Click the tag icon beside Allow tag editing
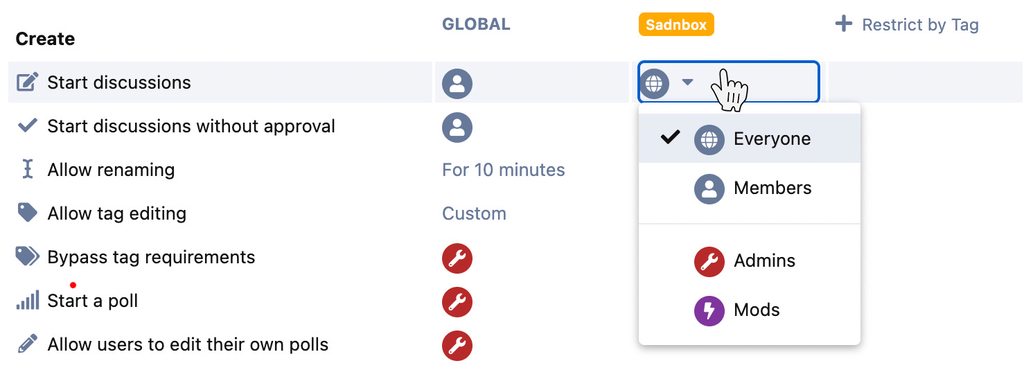1024x370 pixels. pos(27,212)
